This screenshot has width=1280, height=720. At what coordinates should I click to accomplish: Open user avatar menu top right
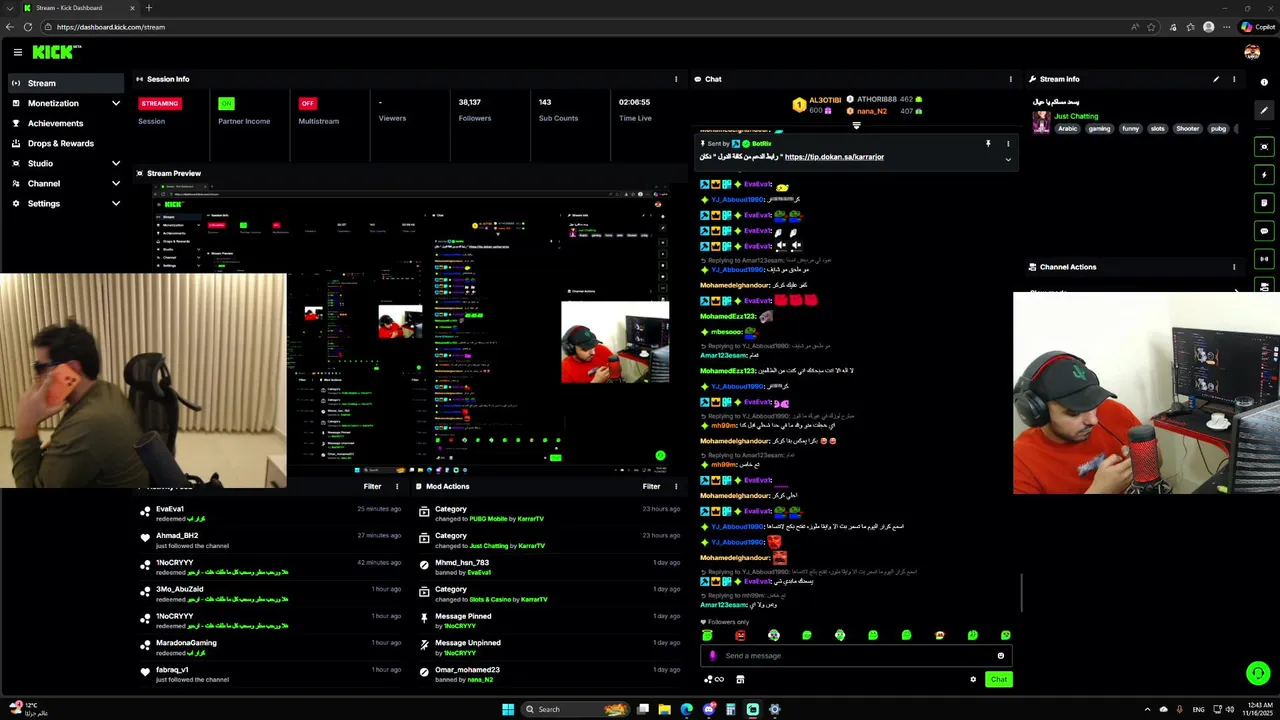[1252, 52]
